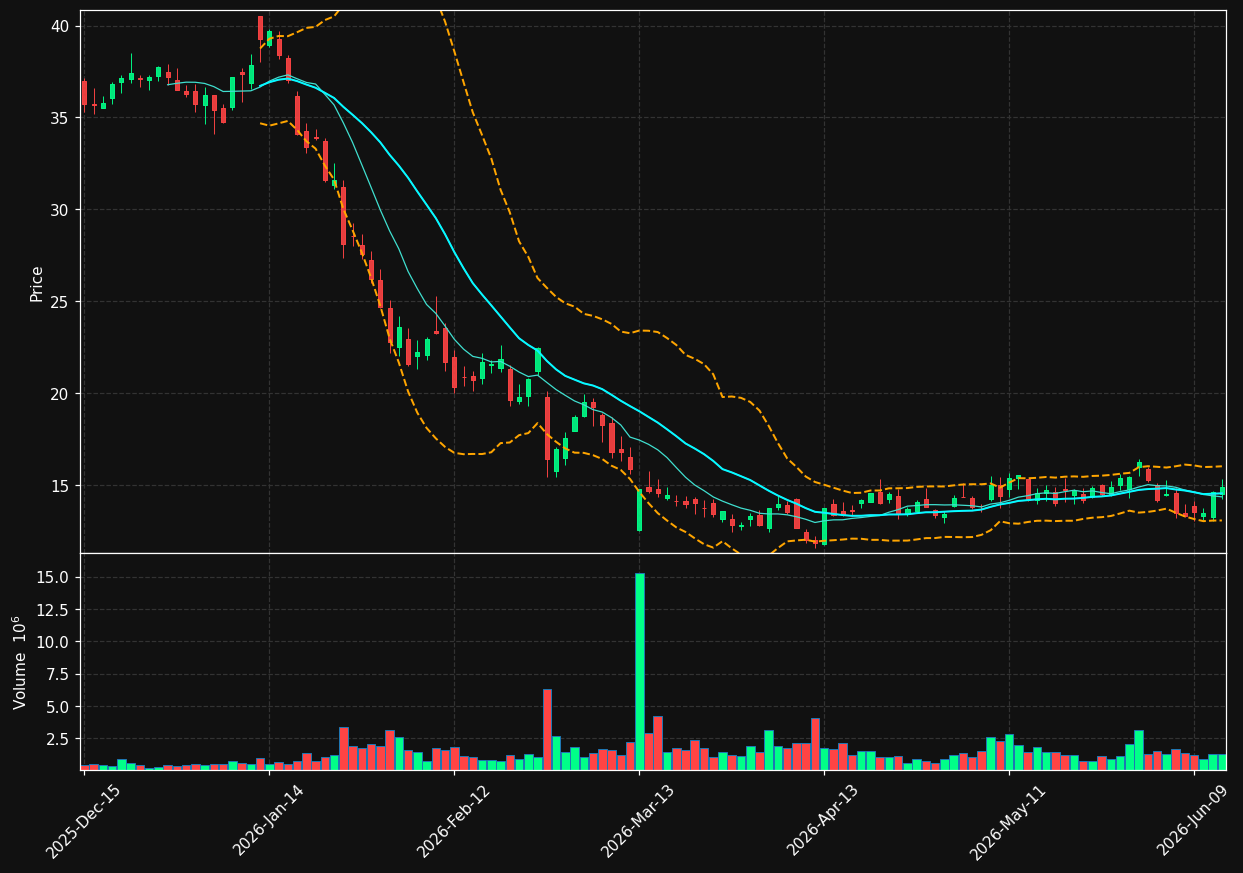Screen dimensions: 1243x873
Task: Click the Volume 10^6 axis label
Action: [x=20, y=662]
